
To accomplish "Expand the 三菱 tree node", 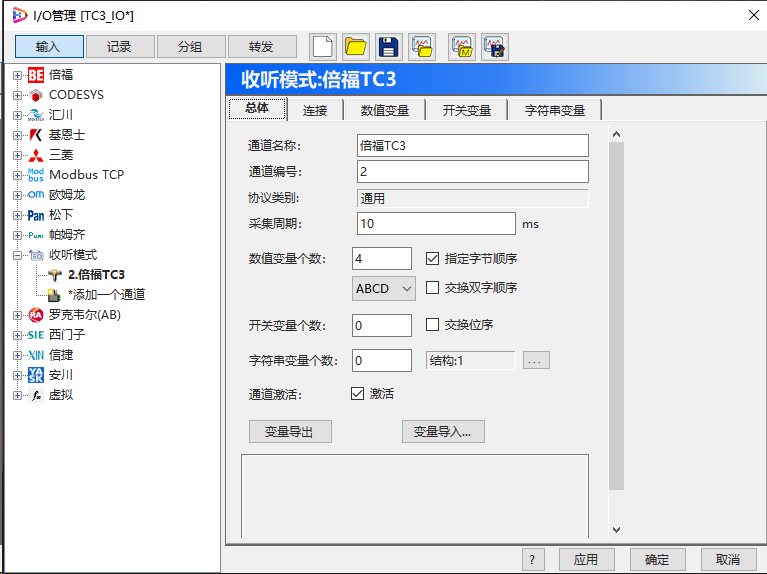I will (x=17, y=156).
